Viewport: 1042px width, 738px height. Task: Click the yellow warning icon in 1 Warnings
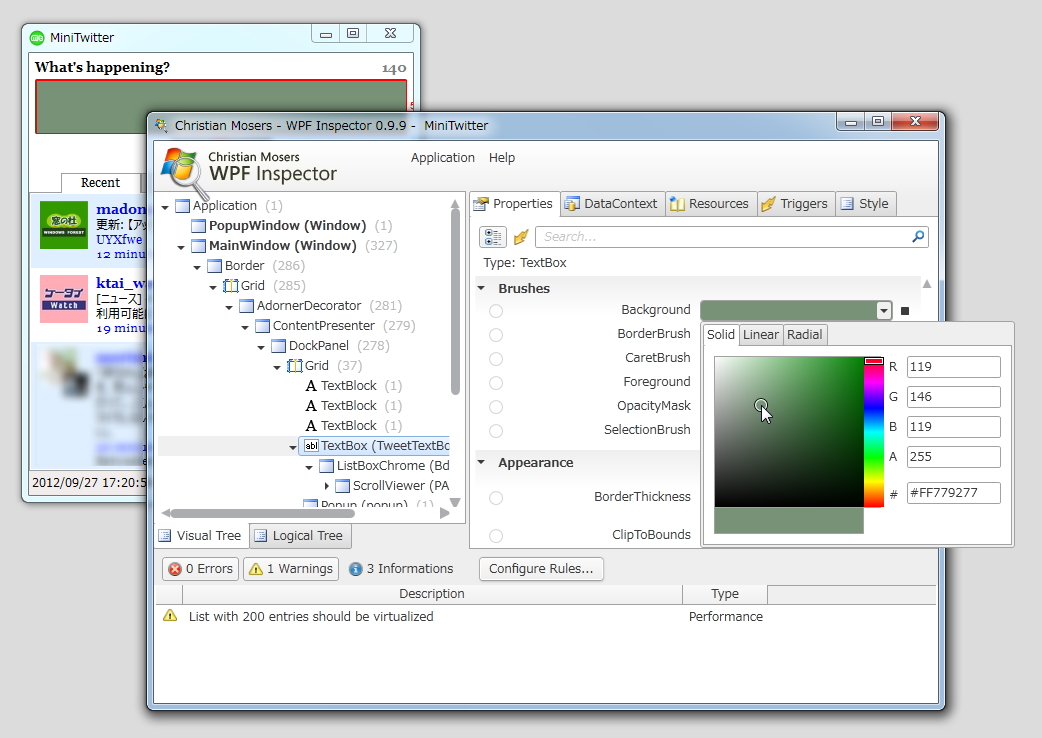[x=256, y=569]
